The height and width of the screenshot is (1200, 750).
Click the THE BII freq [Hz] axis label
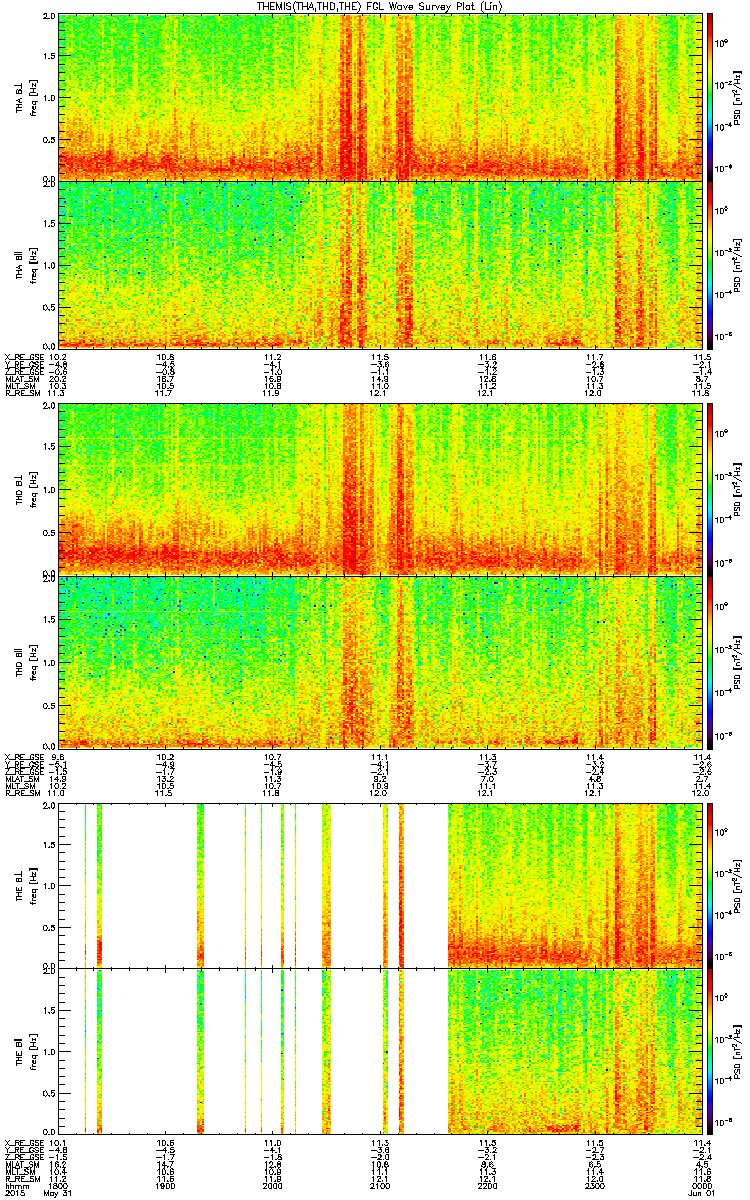pyautogui.click(x=33, y=1051)
